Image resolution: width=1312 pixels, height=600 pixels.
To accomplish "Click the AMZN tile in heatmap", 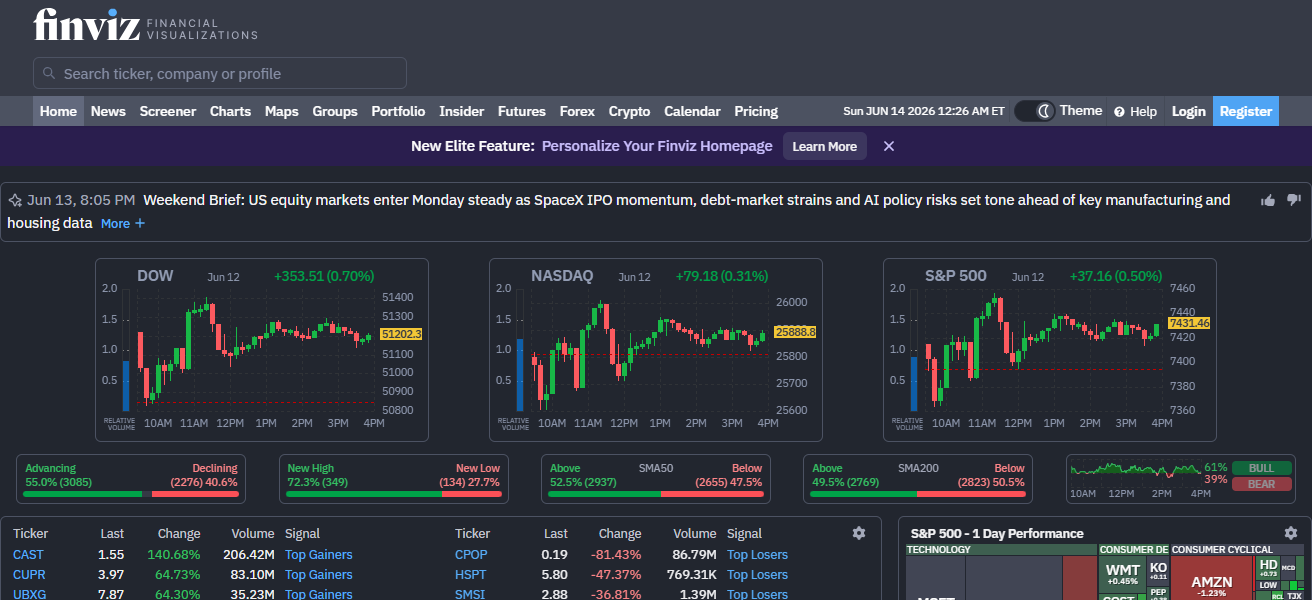I will coord(1212,580).
